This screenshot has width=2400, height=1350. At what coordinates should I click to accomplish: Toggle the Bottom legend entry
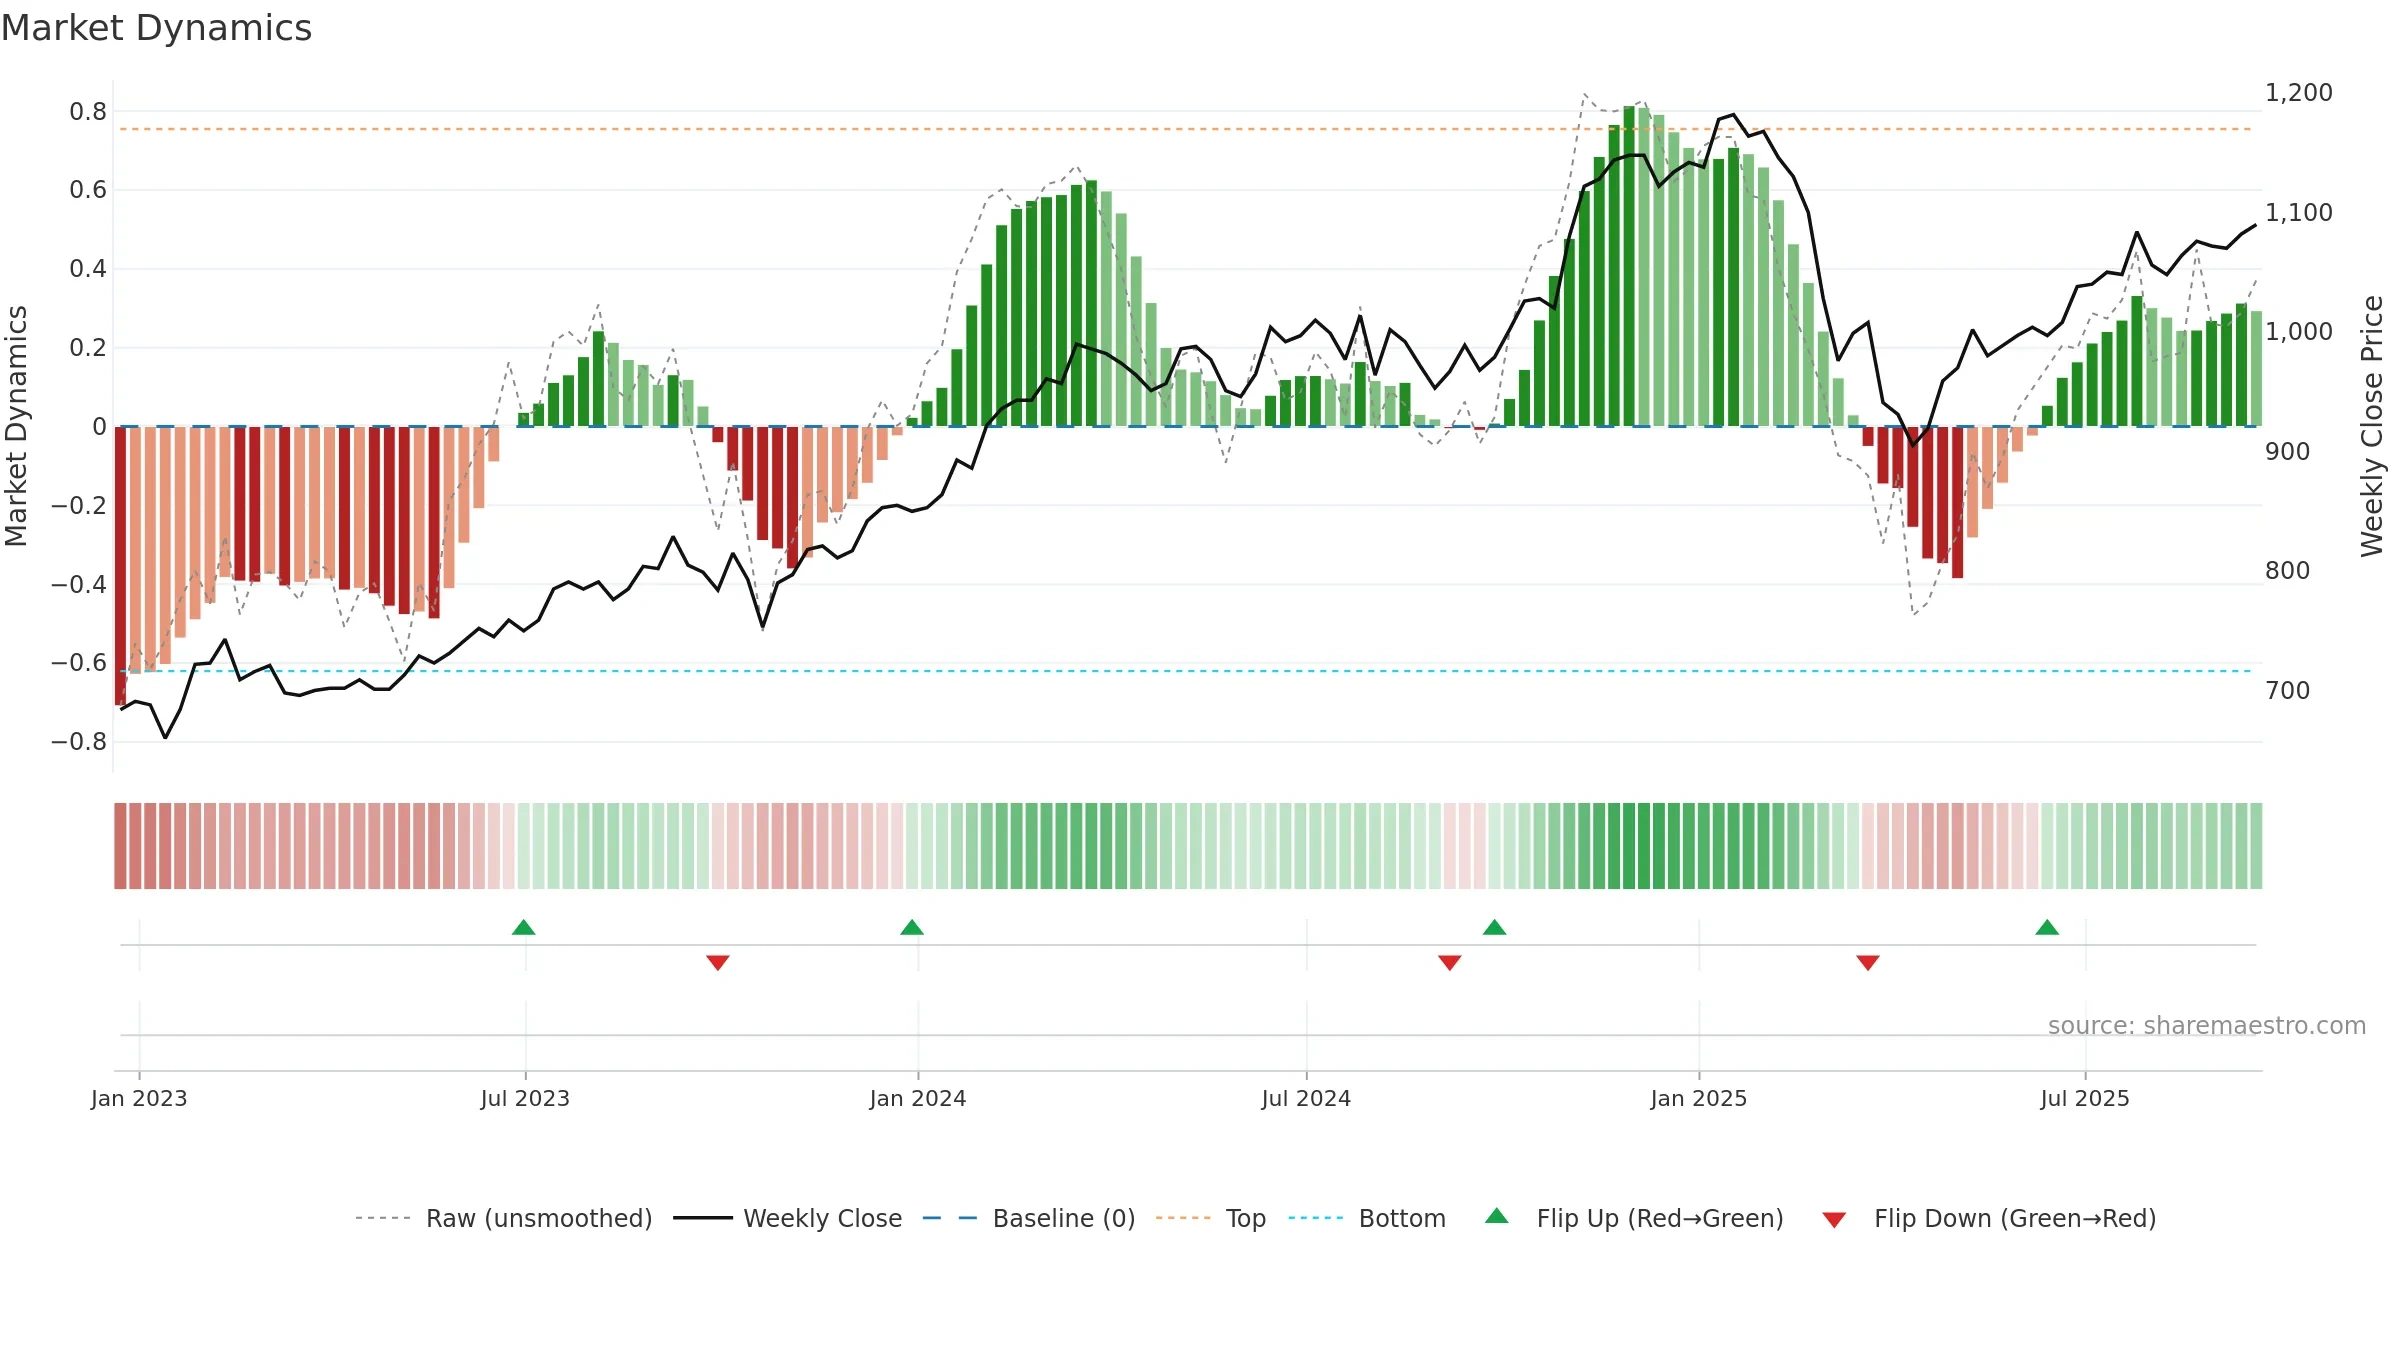pos(1367,1218)
